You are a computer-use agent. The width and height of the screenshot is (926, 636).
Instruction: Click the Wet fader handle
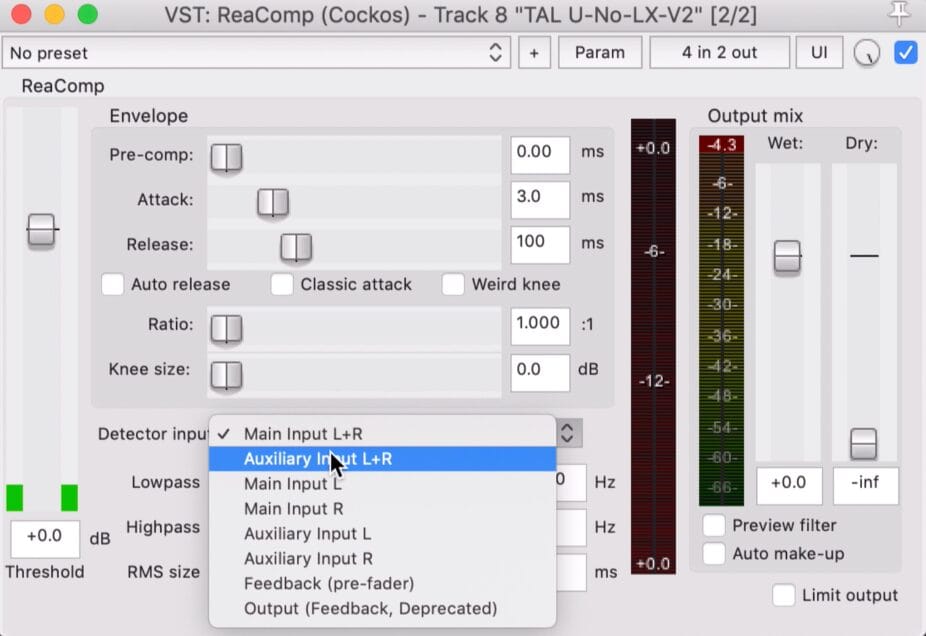coord(787,256)
